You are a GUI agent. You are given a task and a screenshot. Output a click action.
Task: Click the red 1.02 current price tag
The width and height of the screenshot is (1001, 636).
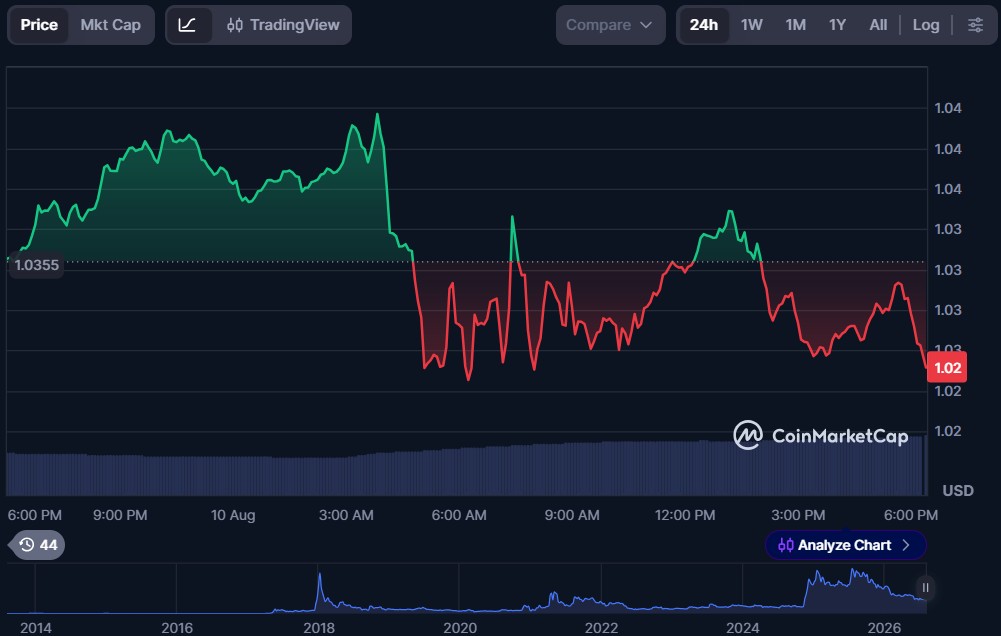[947, 368]
